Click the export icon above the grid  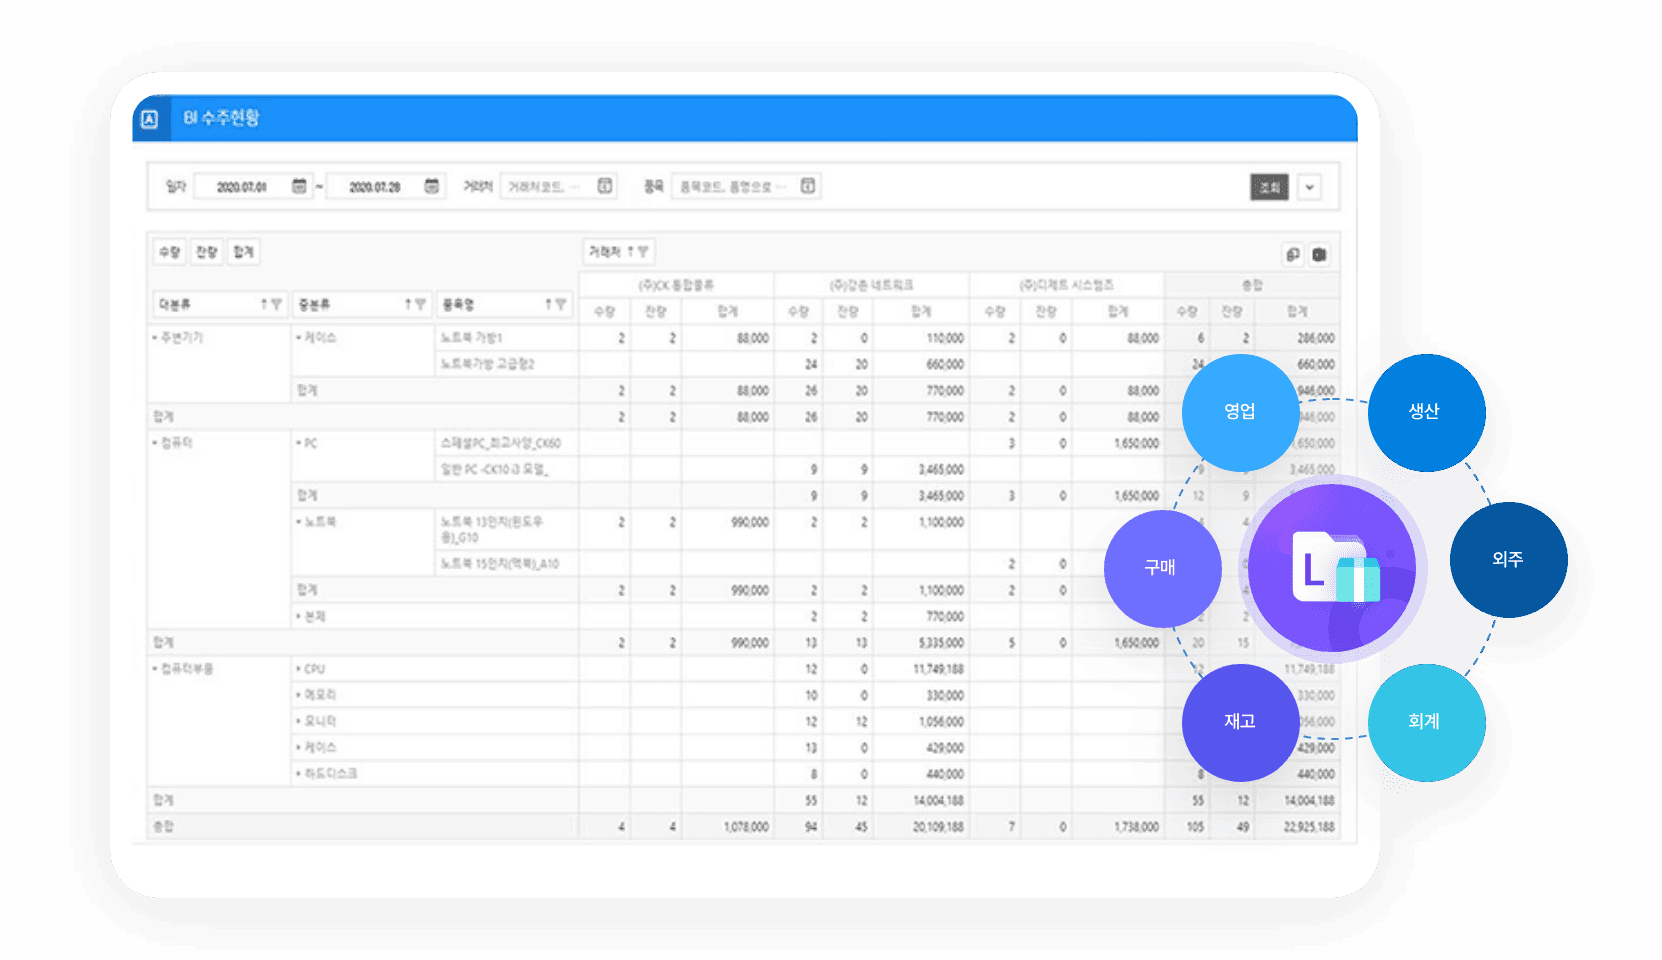tap(1319, 255)
